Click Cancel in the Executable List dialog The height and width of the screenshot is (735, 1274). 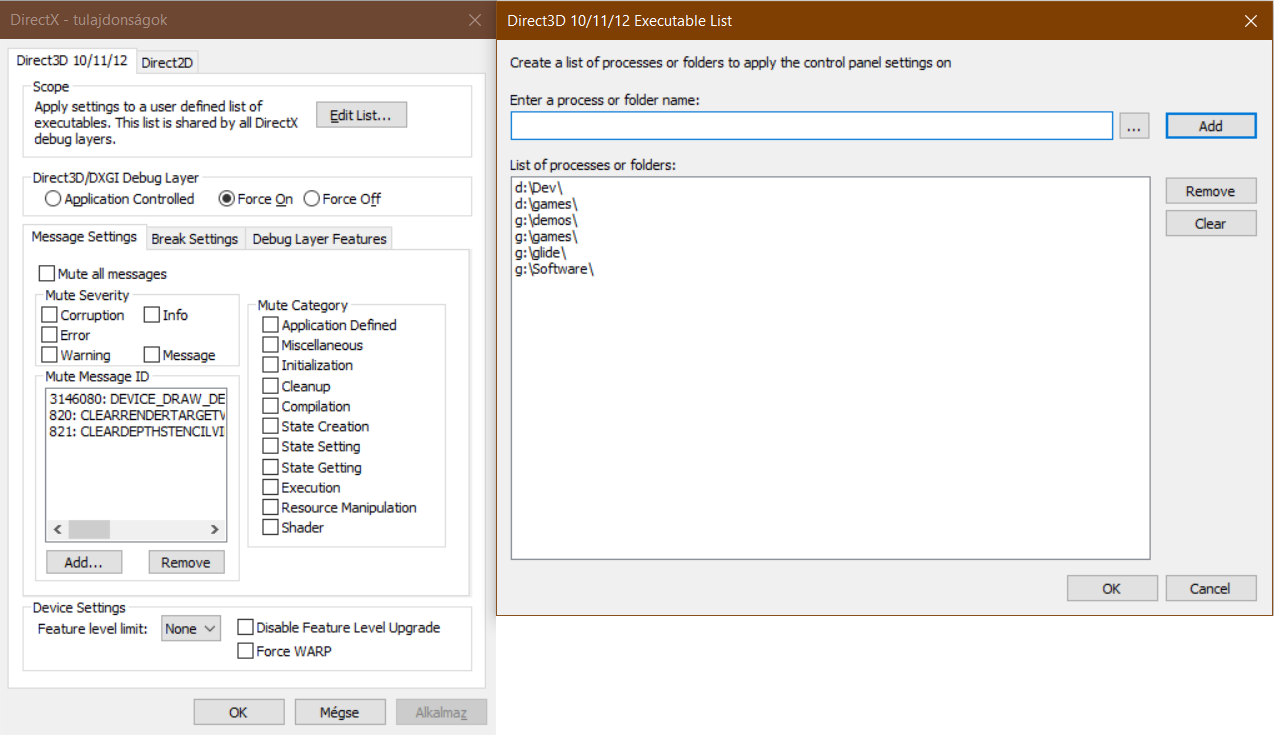(x=1211, y=588)
